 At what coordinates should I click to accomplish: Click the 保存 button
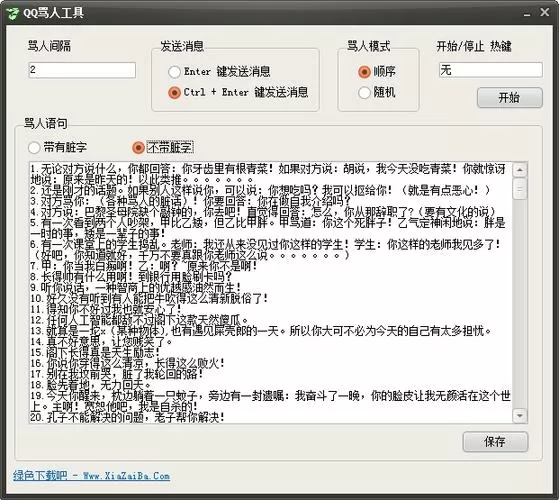(495, 442)
